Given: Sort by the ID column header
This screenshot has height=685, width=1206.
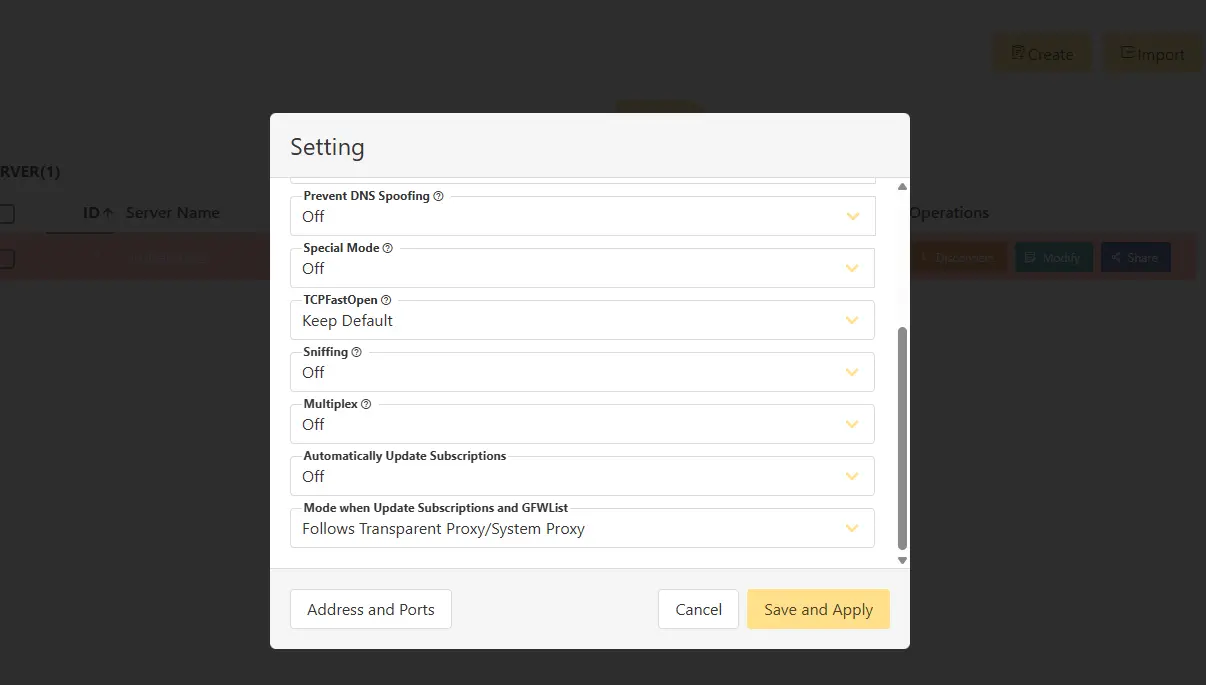Looking at the screenshot, I should (x=98, y=212).
